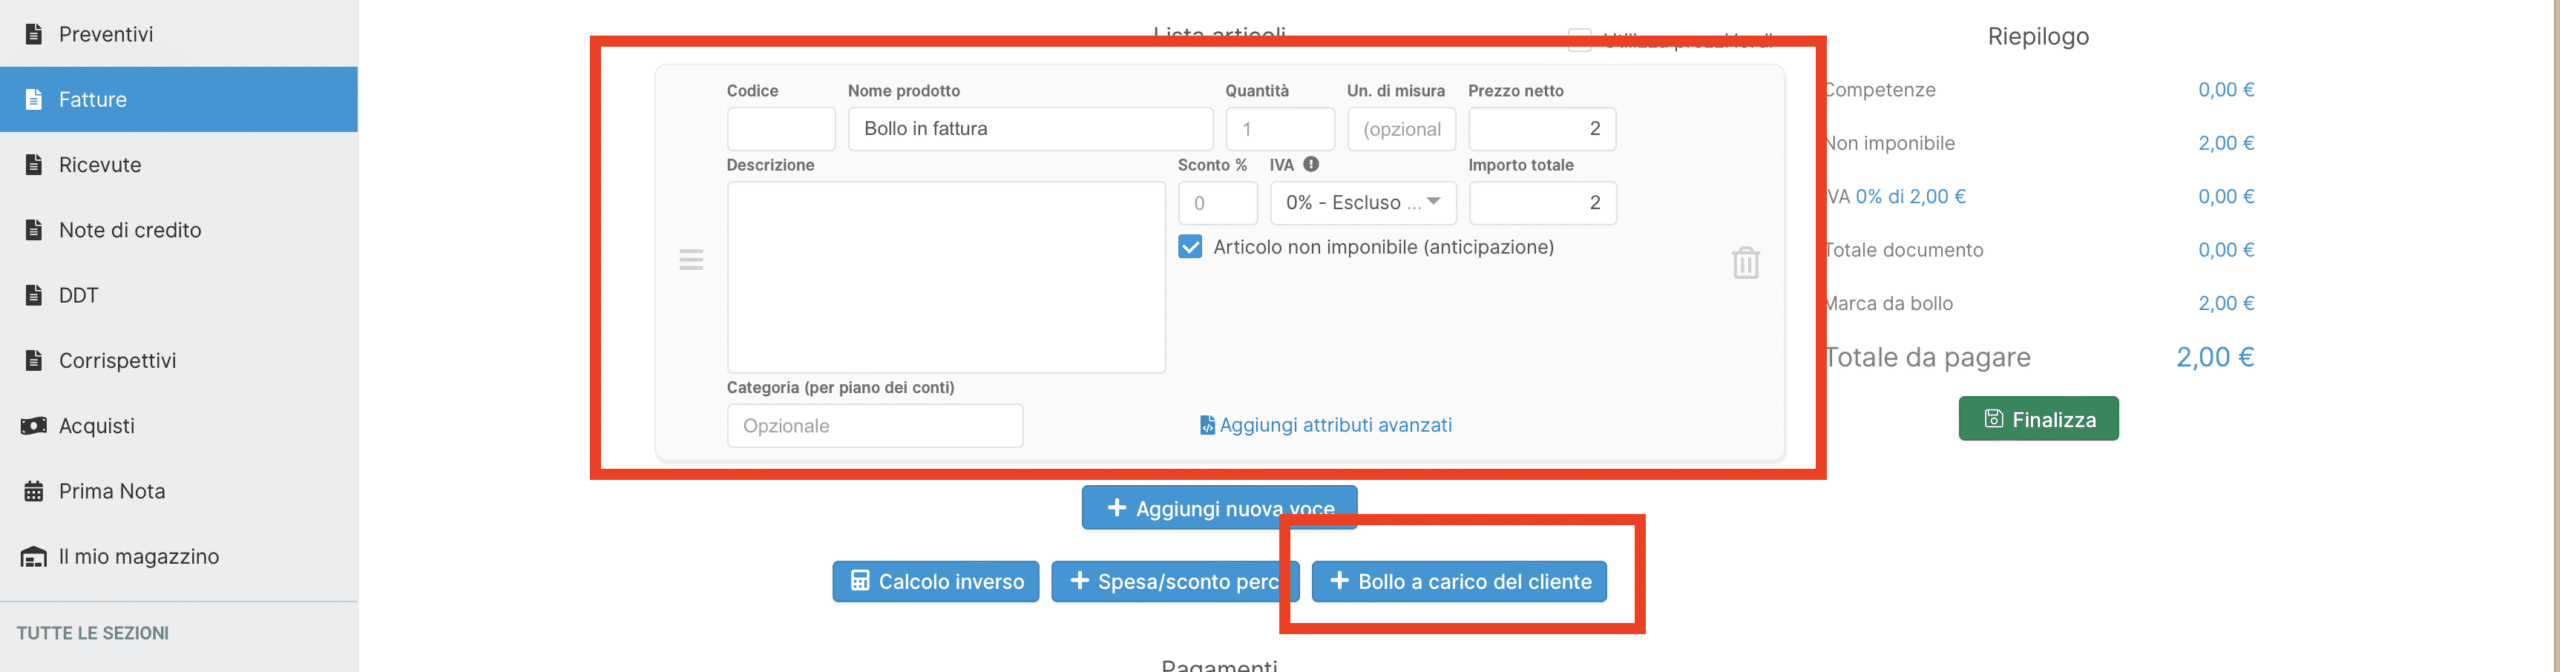The width and height of the screenshot is (2560, 672).
Task: Open the DDT sidebar item
Action: tap(78, 295)
